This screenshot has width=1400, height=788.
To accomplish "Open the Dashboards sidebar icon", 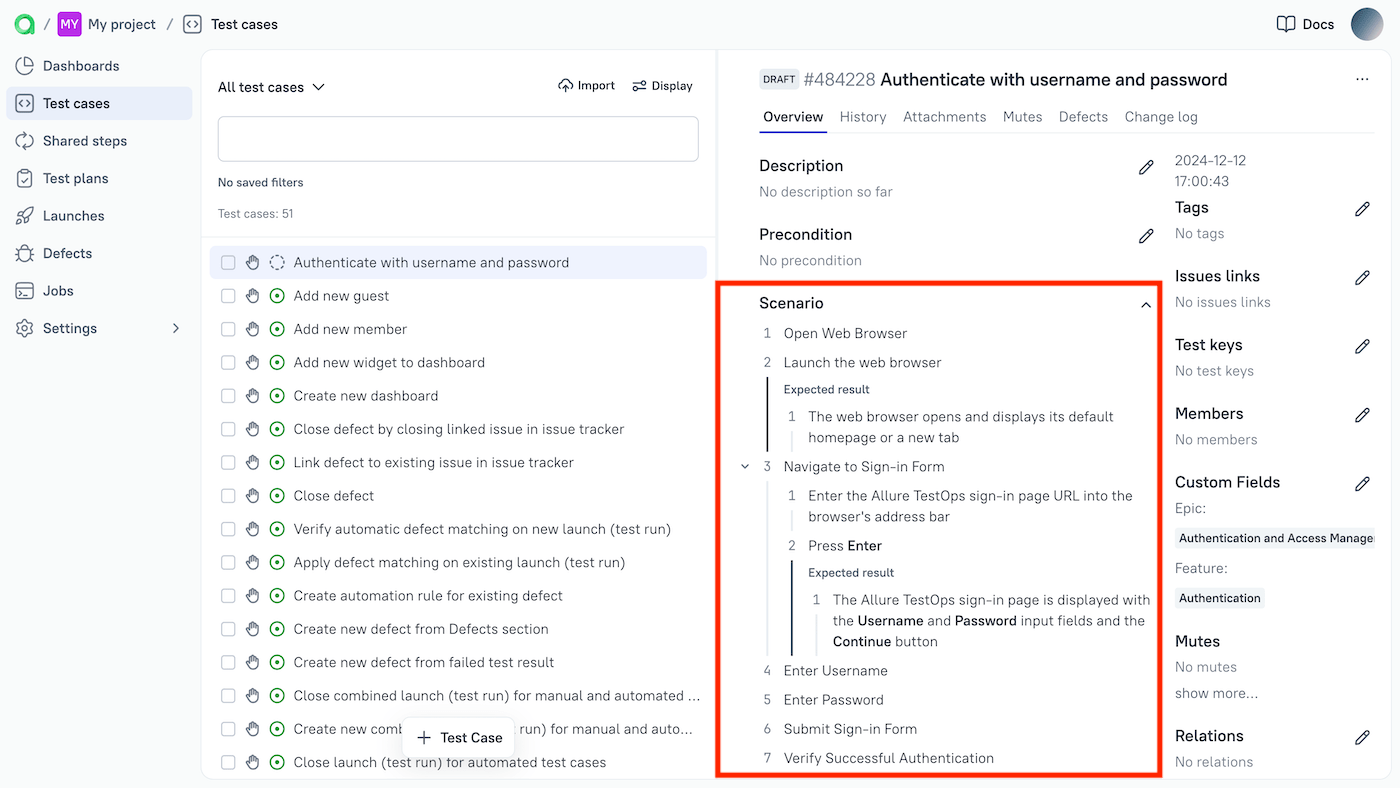I will pos(25,66).
